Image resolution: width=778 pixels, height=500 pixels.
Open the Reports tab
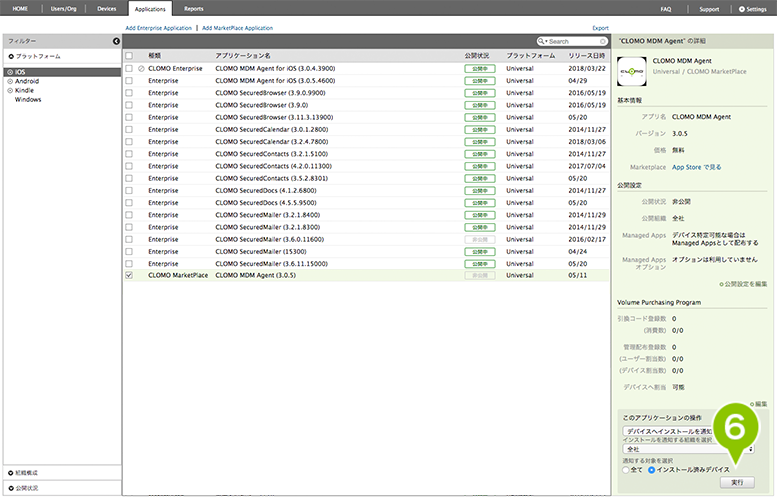pyautogui.click(x=194, y=8)
